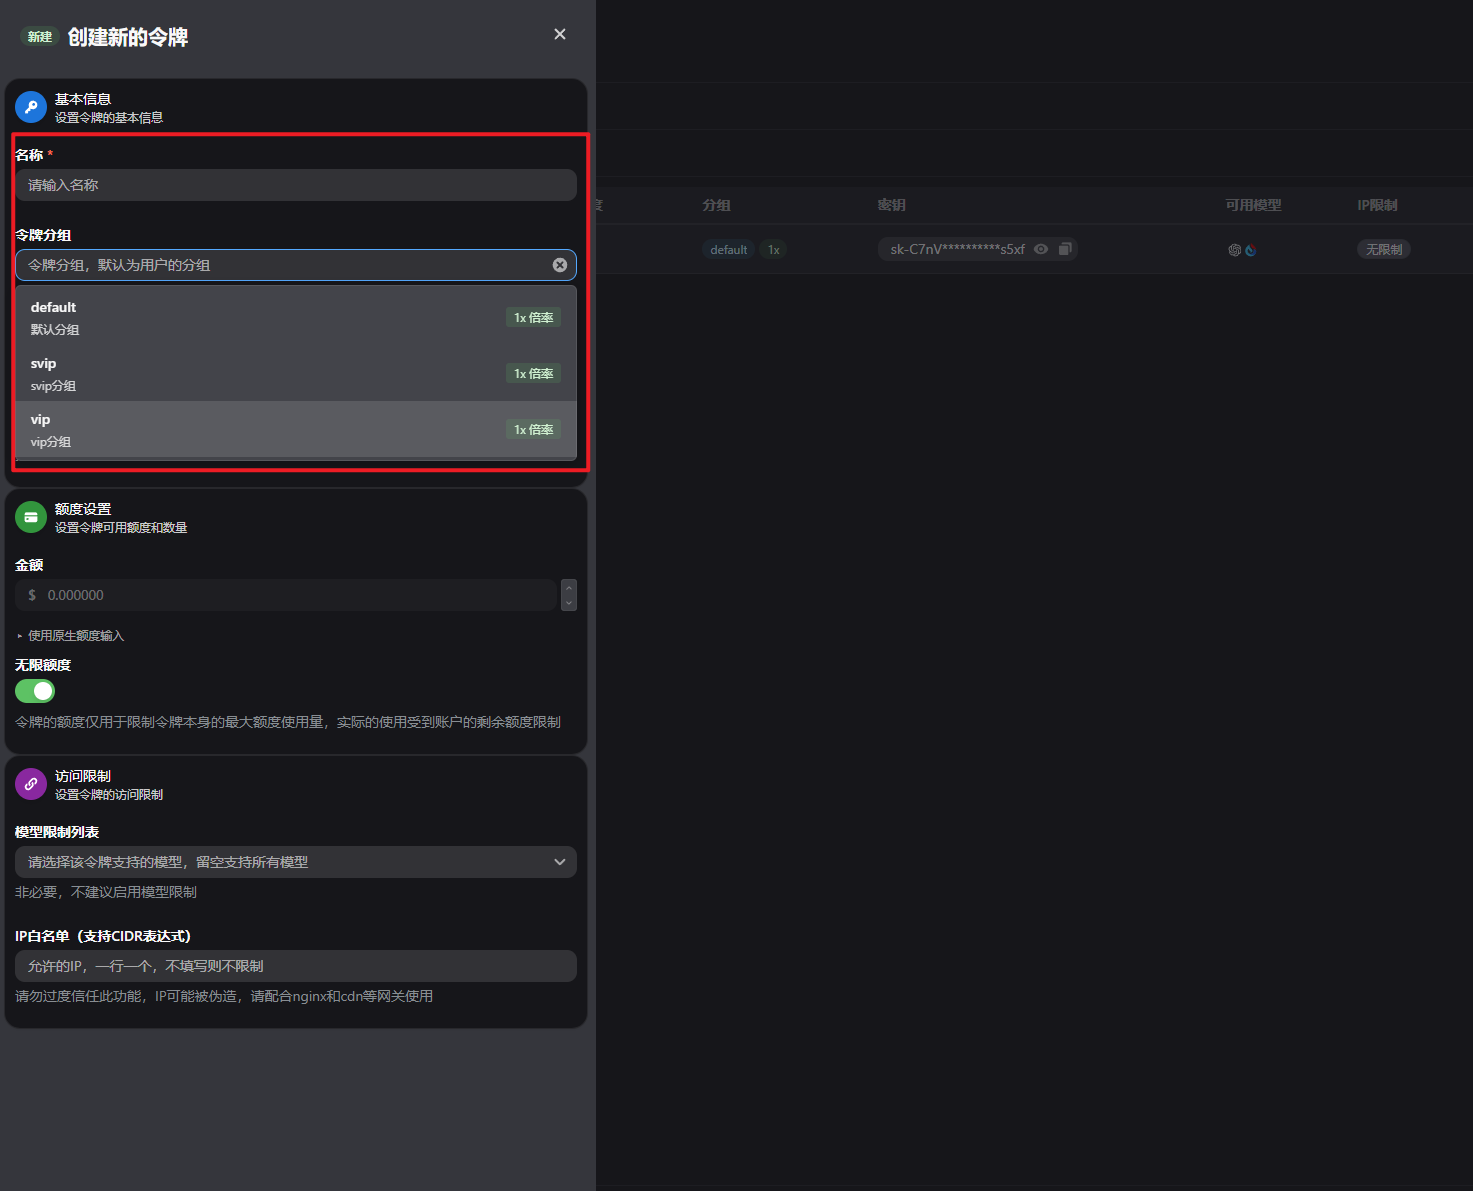1473x1191 pixels.
Task: Open the 模型限制列表 dropdown
Action: pyautogui.click(x=296, y=862)
